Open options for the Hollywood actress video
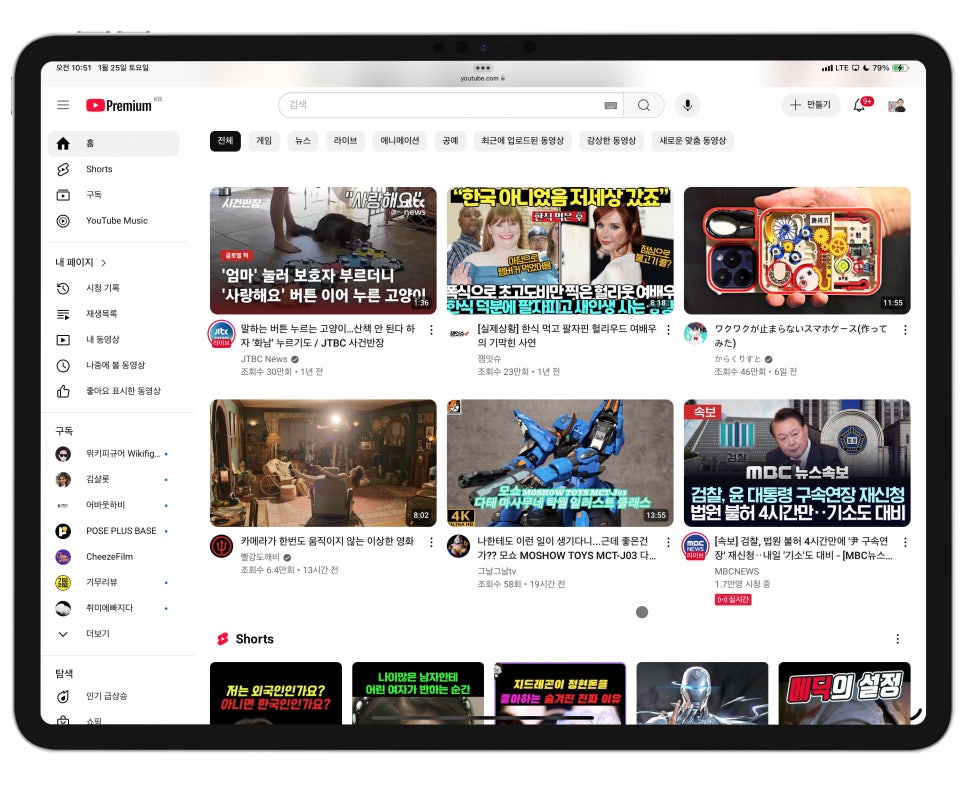 click(668, 330)
